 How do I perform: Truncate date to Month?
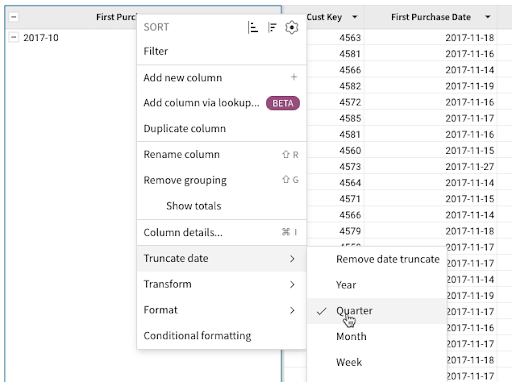click(x=377, y=336)
